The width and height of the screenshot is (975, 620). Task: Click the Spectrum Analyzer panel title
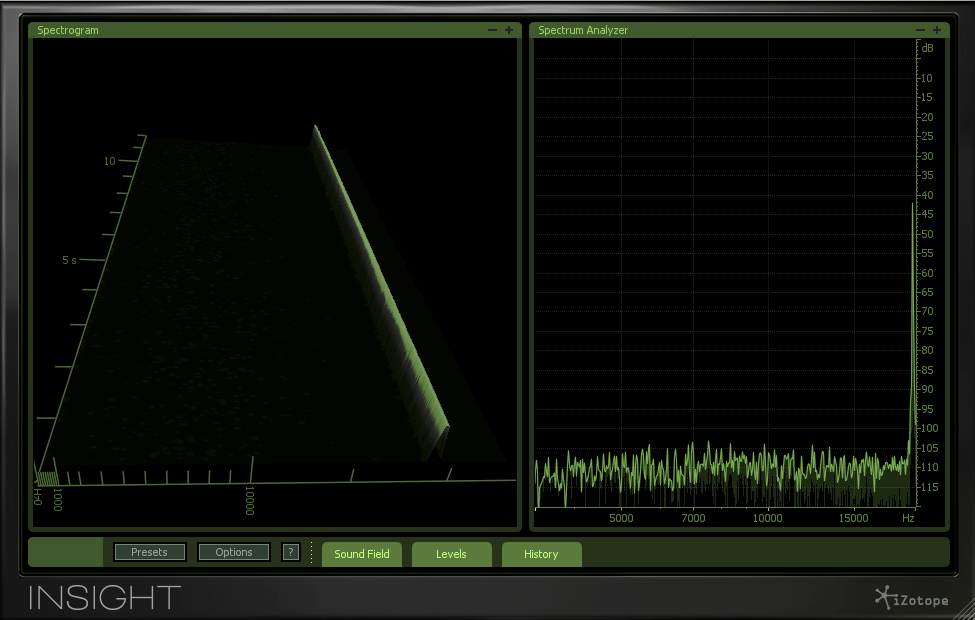pos(583,30)
